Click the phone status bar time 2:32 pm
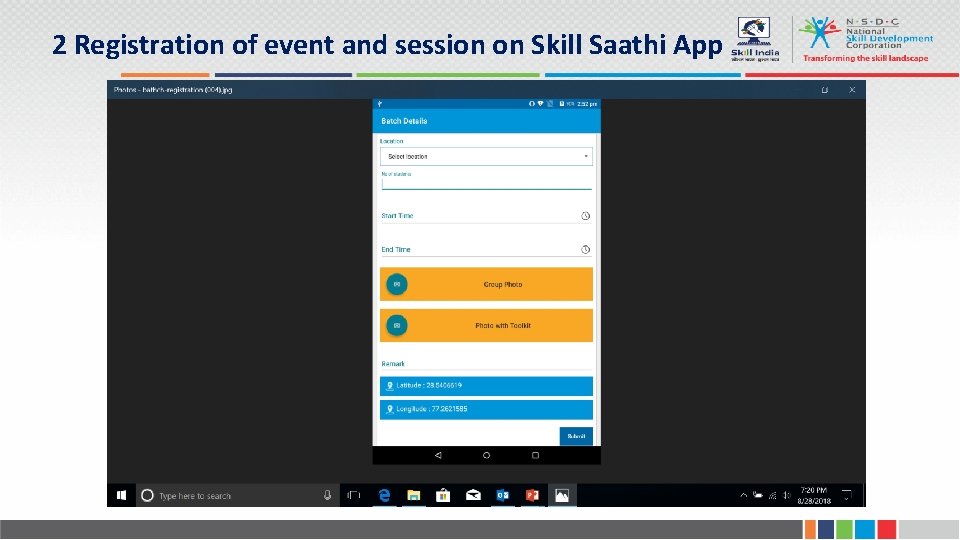 click(x=587, y=103)
